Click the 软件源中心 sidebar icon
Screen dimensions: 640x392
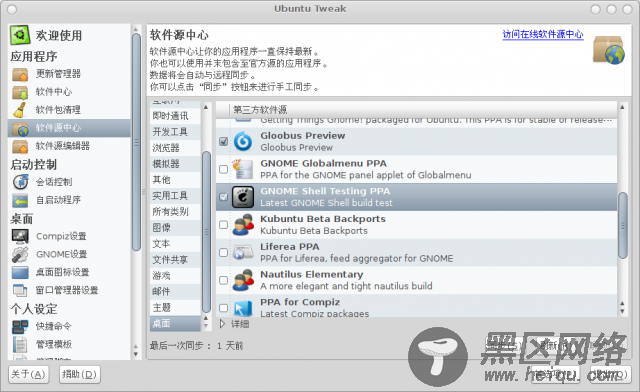click(20, 128)
